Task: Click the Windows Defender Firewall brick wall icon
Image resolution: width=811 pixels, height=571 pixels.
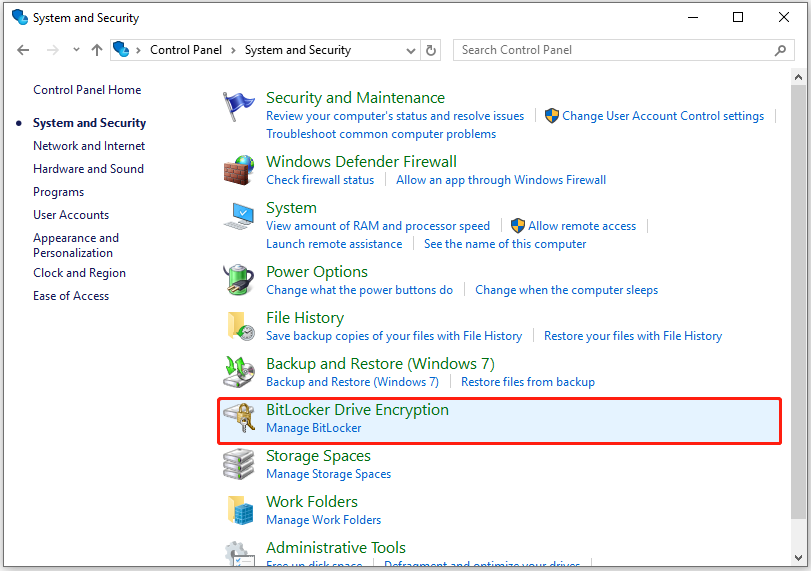Action: (x=239, y=170)
